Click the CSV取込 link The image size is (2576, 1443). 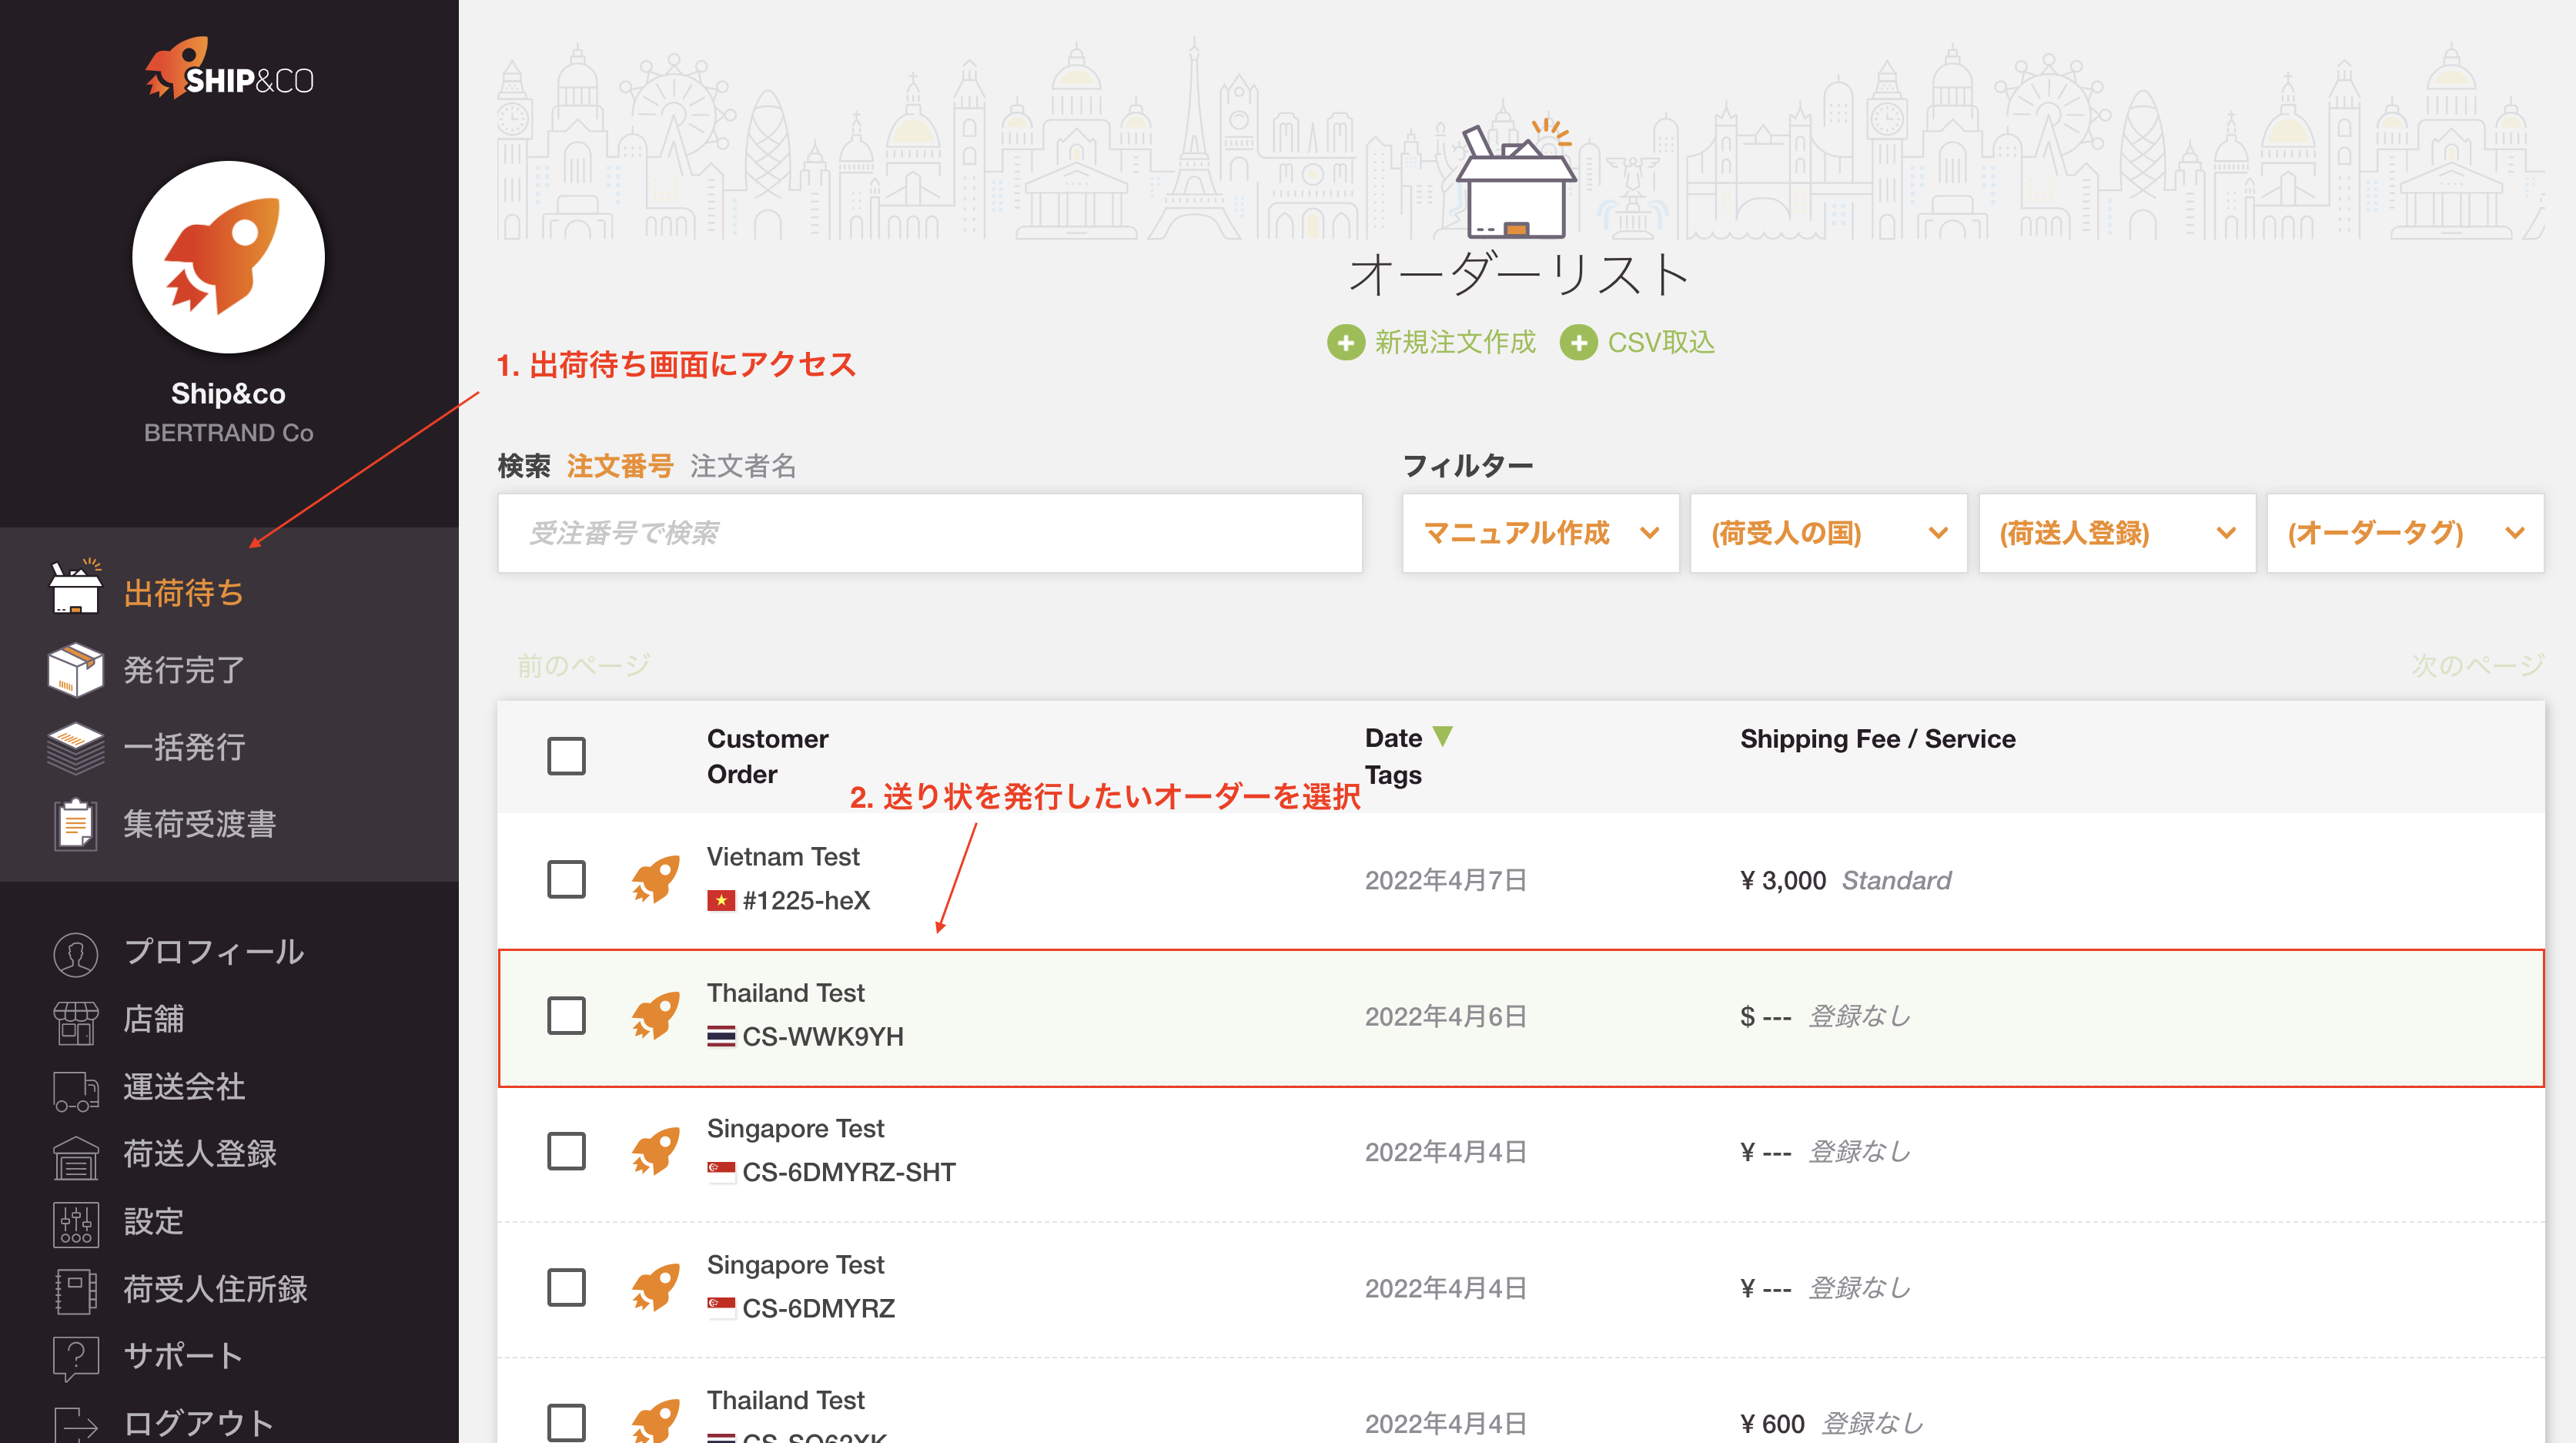point(1661,343)
